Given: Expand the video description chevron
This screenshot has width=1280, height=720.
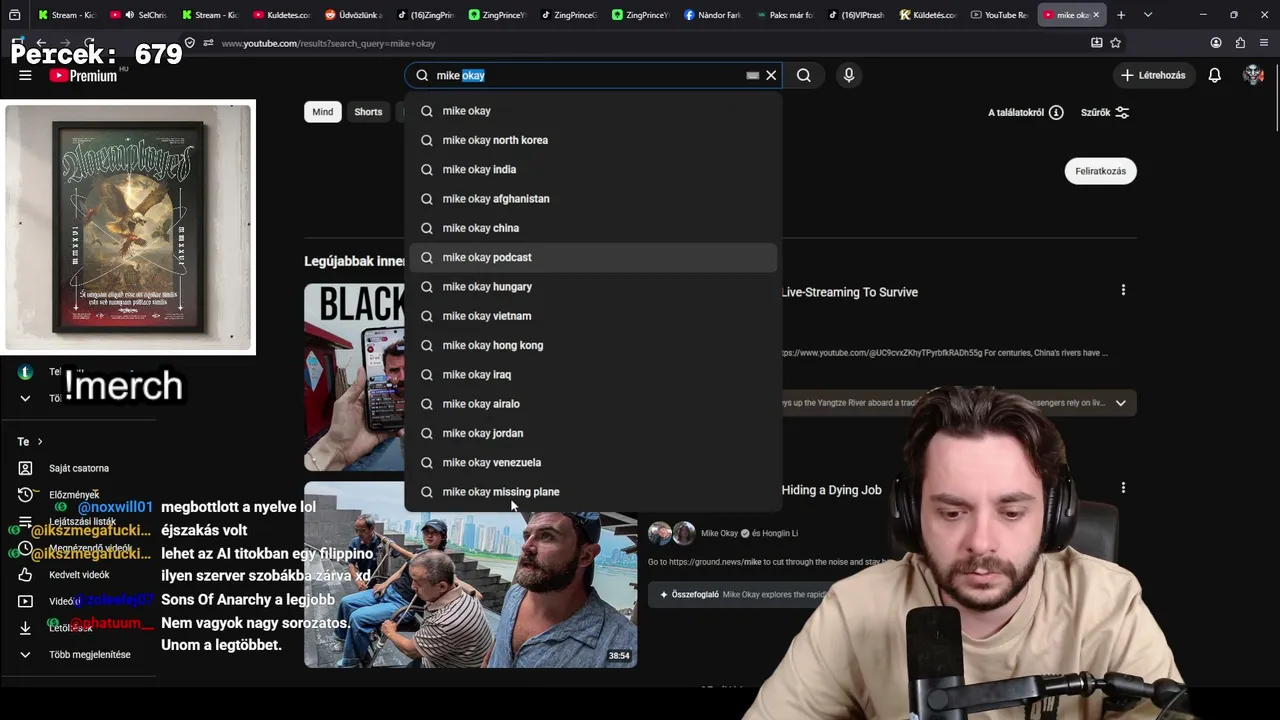Looking at the screenshot, I should click(x=1121, y=403).
